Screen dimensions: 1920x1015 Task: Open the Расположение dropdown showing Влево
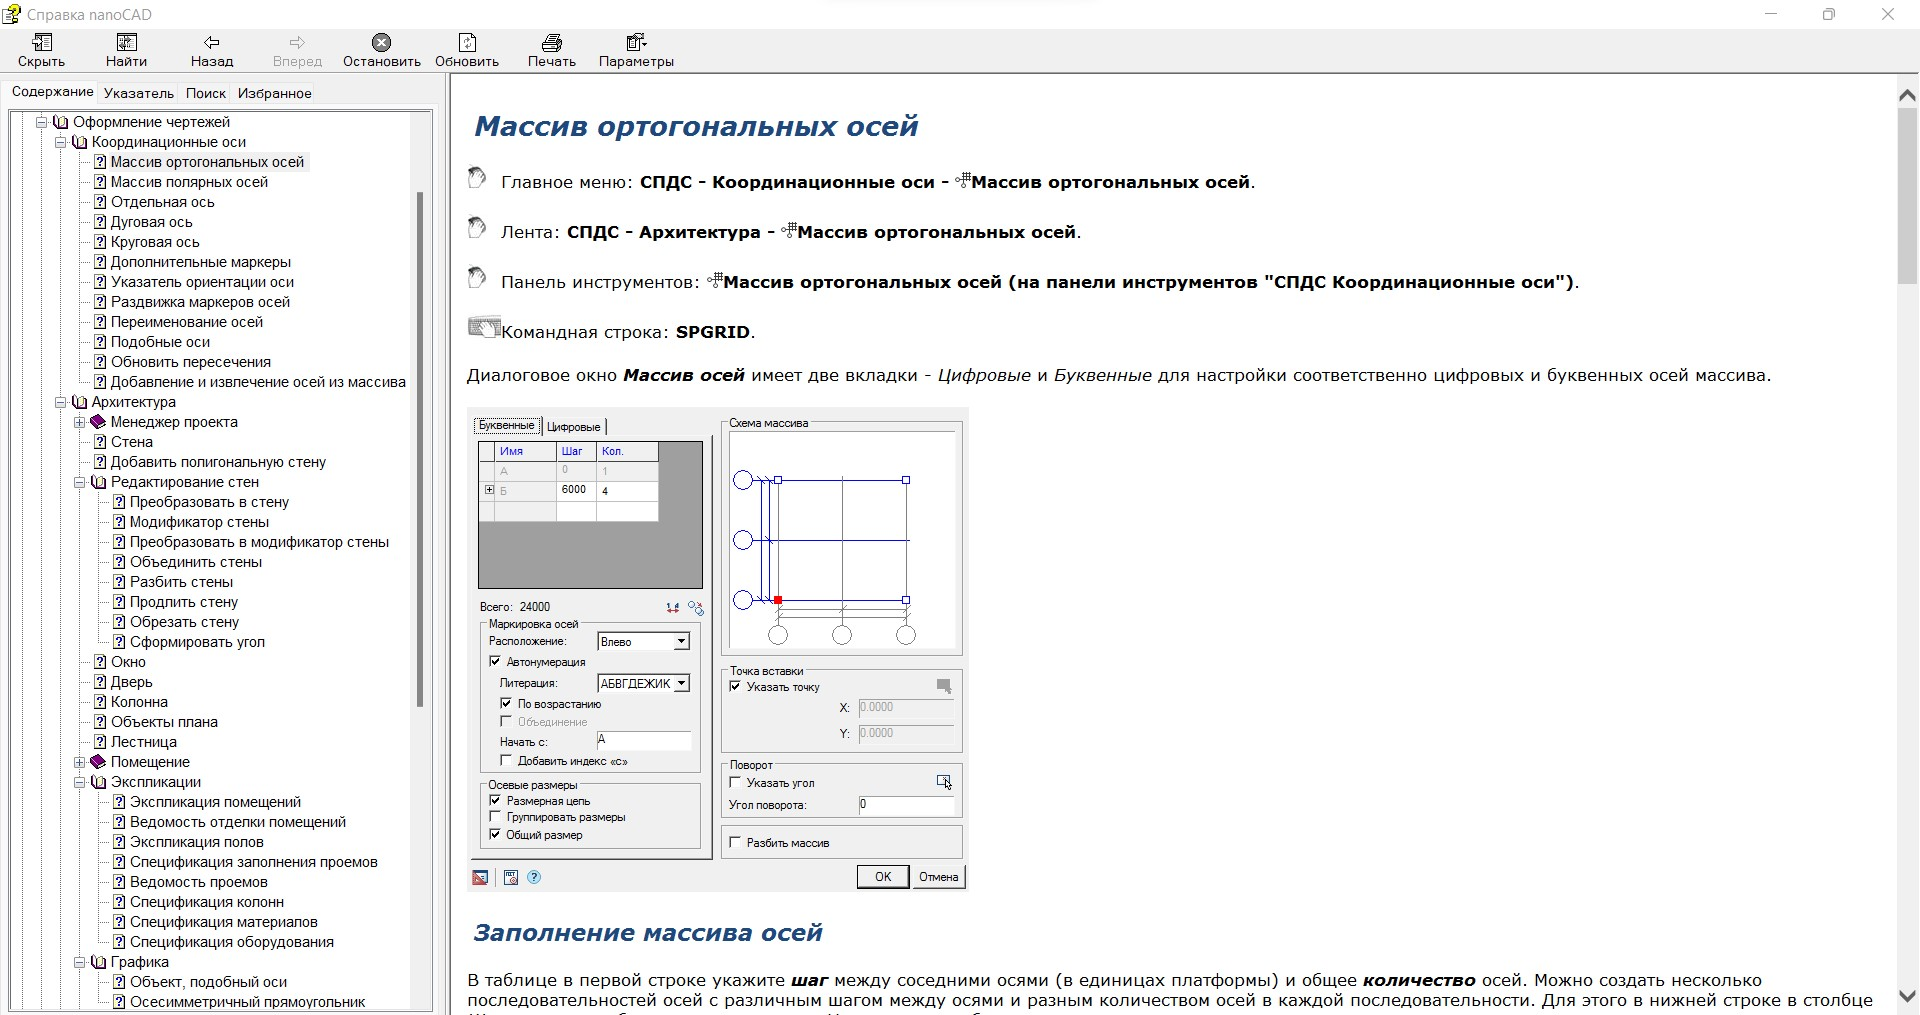click(643, 641)
